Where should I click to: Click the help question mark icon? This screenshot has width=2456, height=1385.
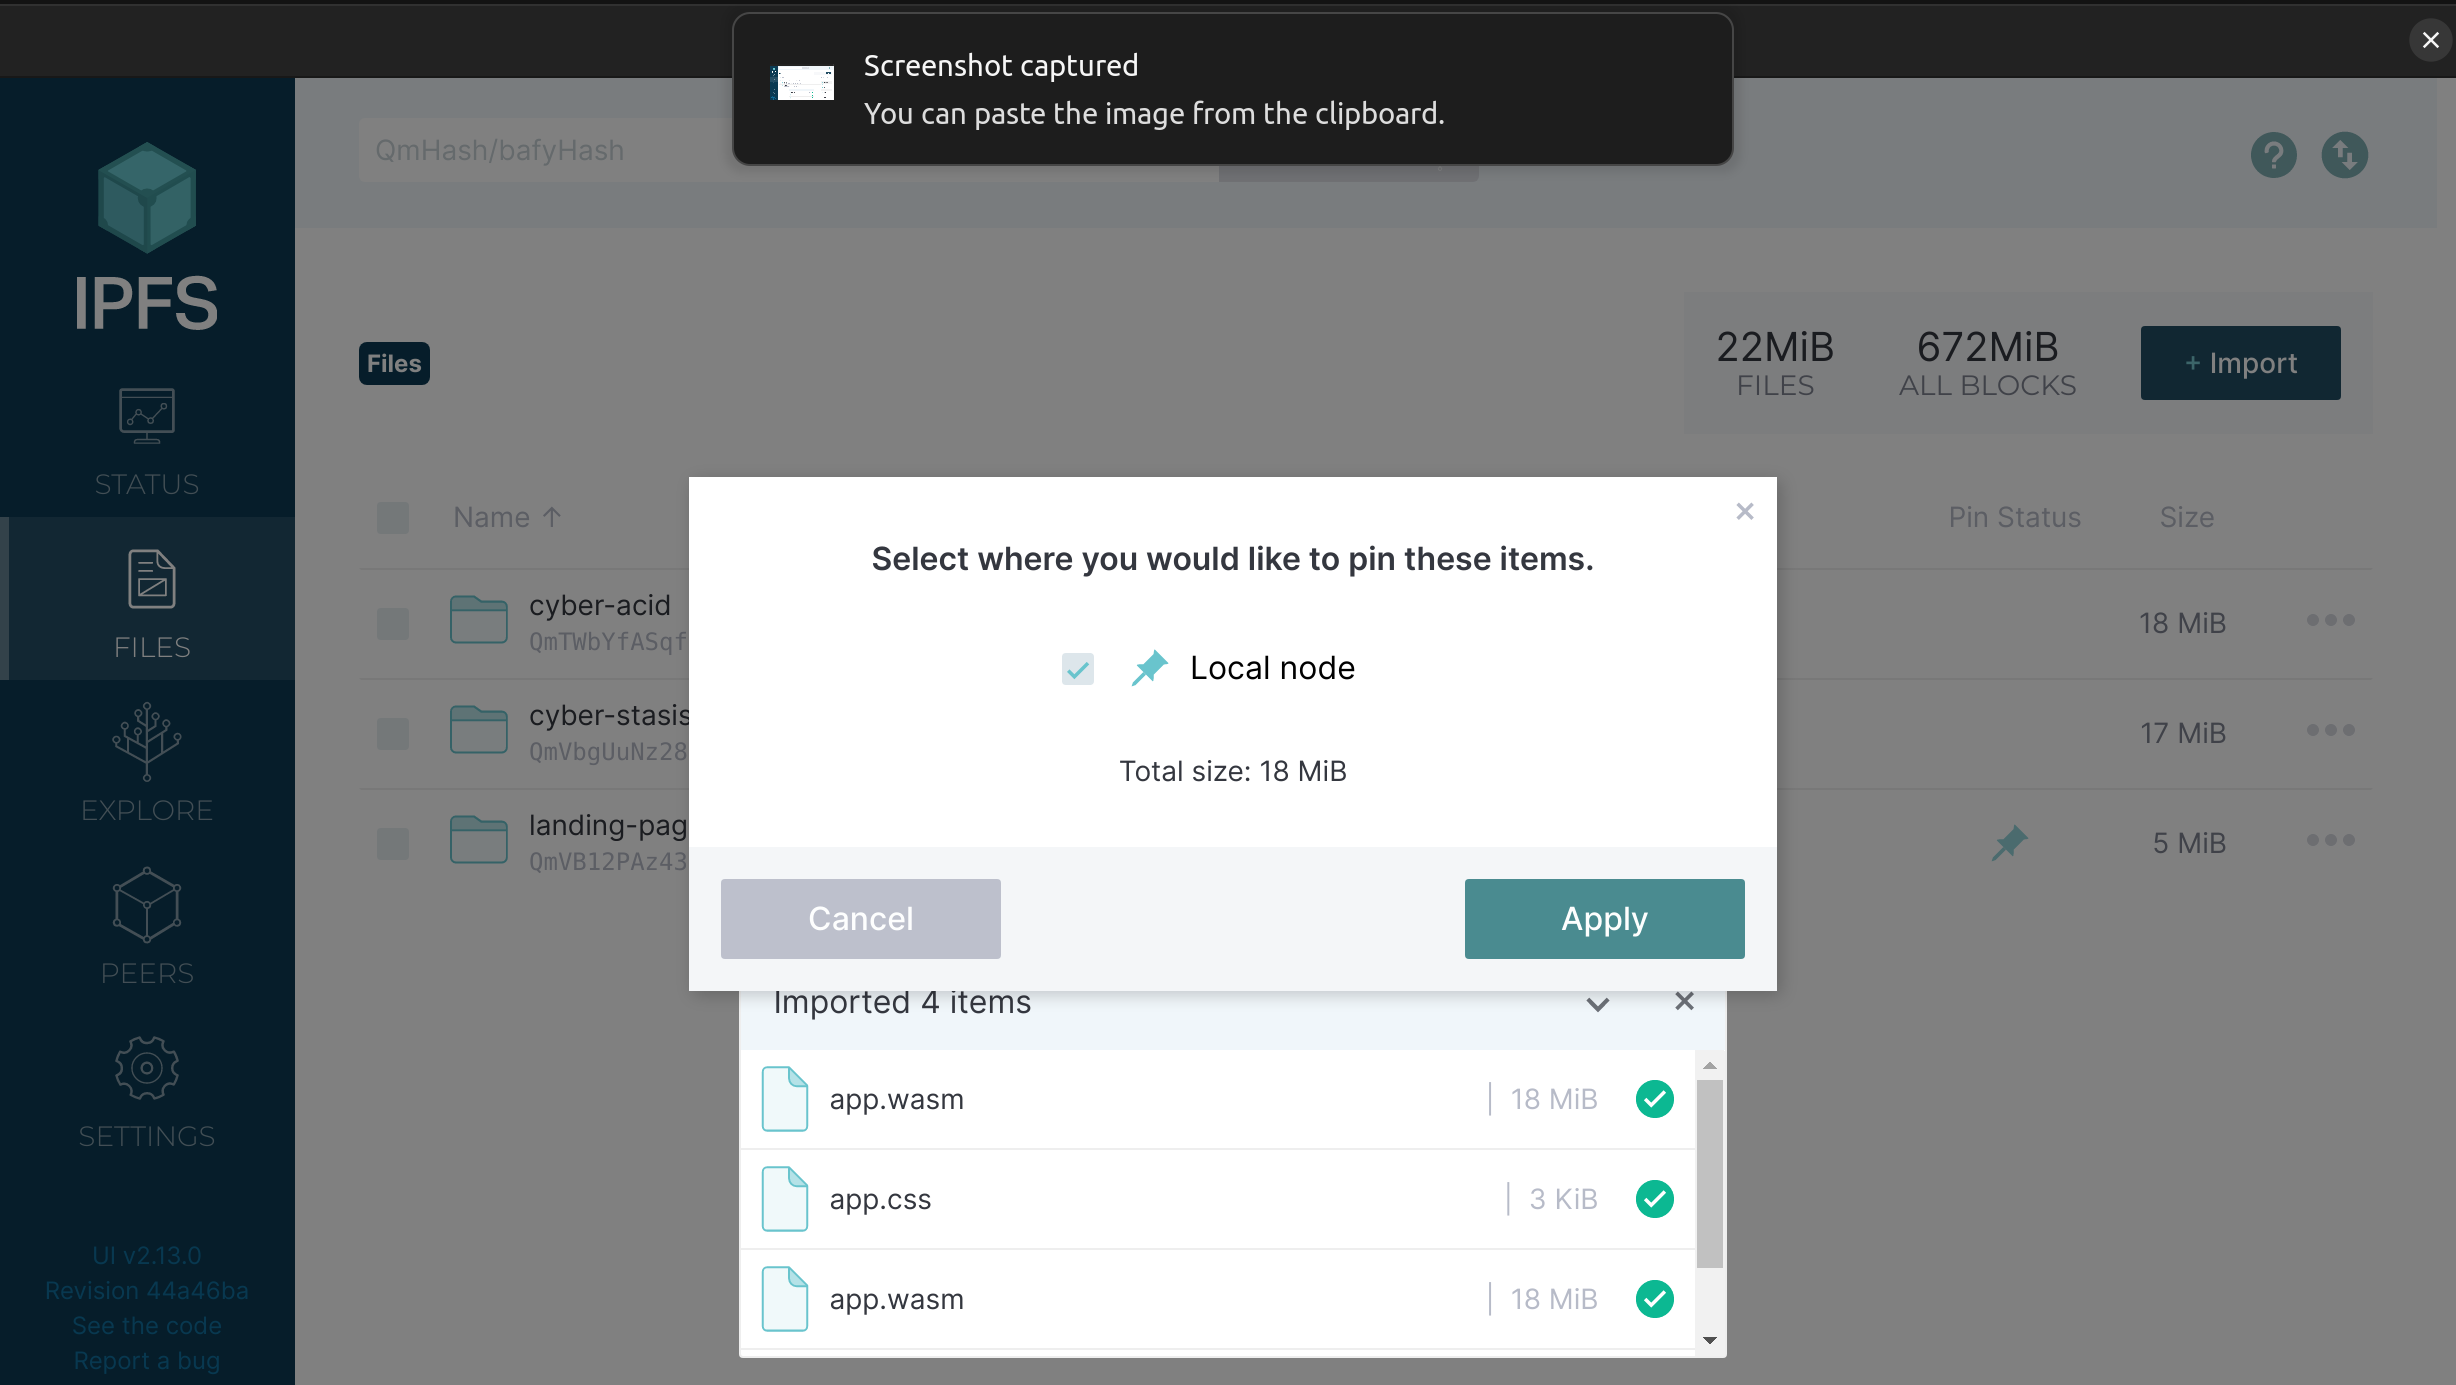[2274, 155]
